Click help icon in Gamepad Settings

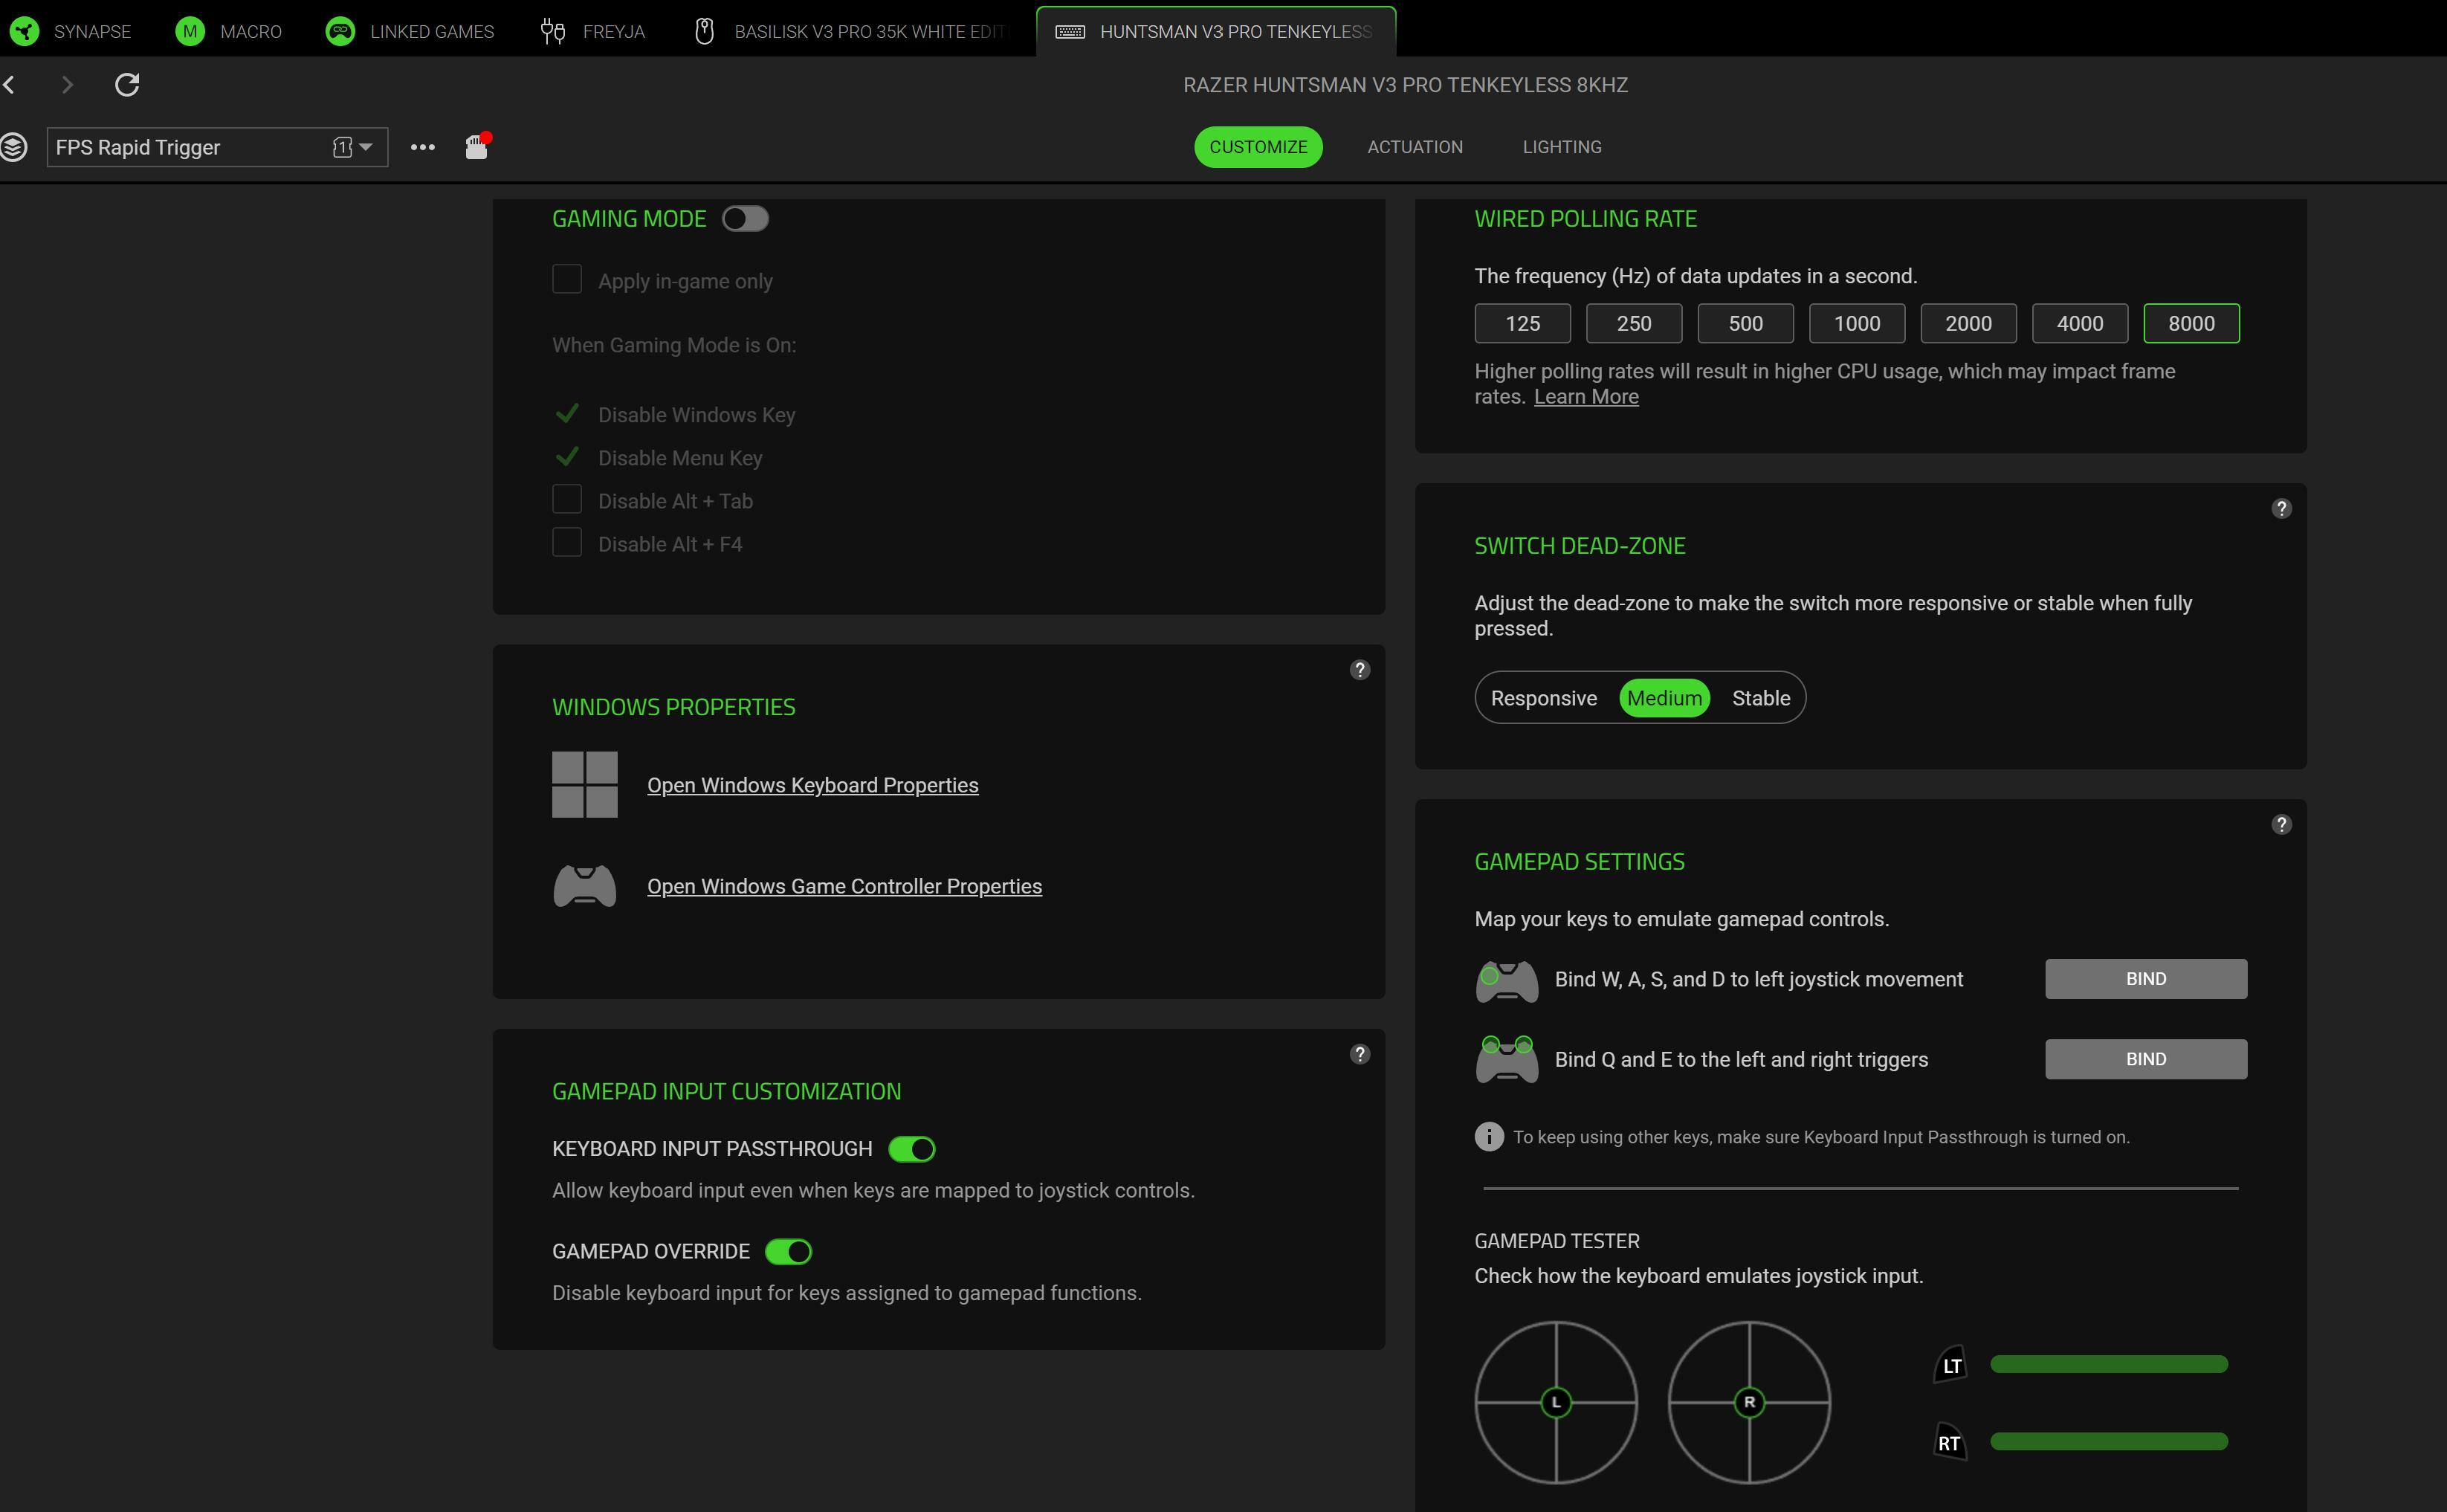click(x=2281, y=824)
